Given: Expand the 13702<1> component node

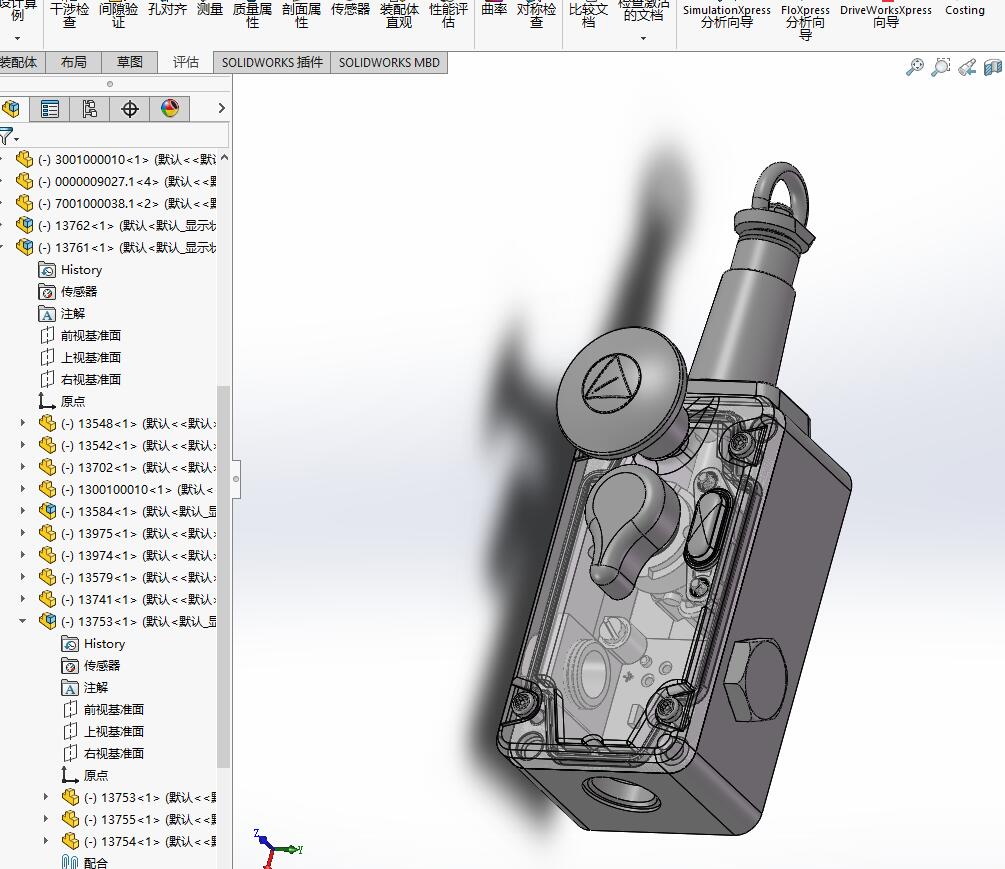Looking at the screenshot, I should [23, 467].
